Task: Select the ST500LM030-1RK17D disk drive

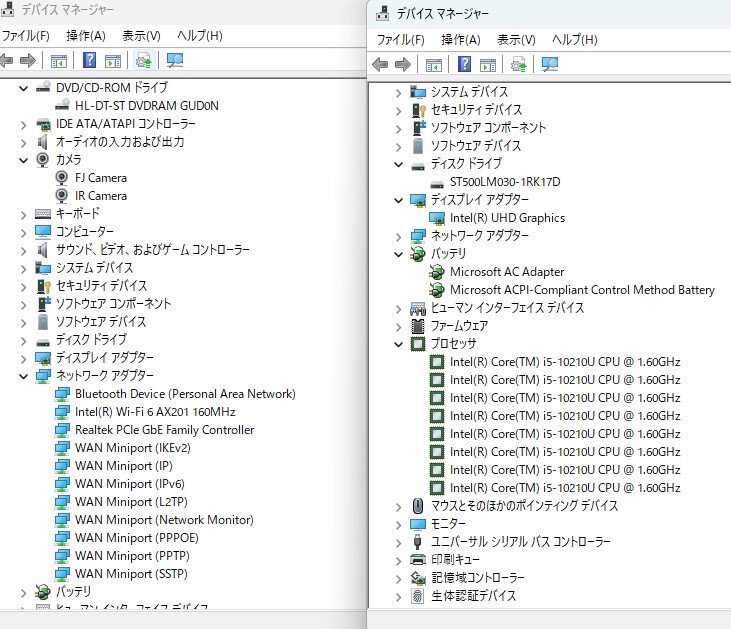Action: [x=505, y=182]
